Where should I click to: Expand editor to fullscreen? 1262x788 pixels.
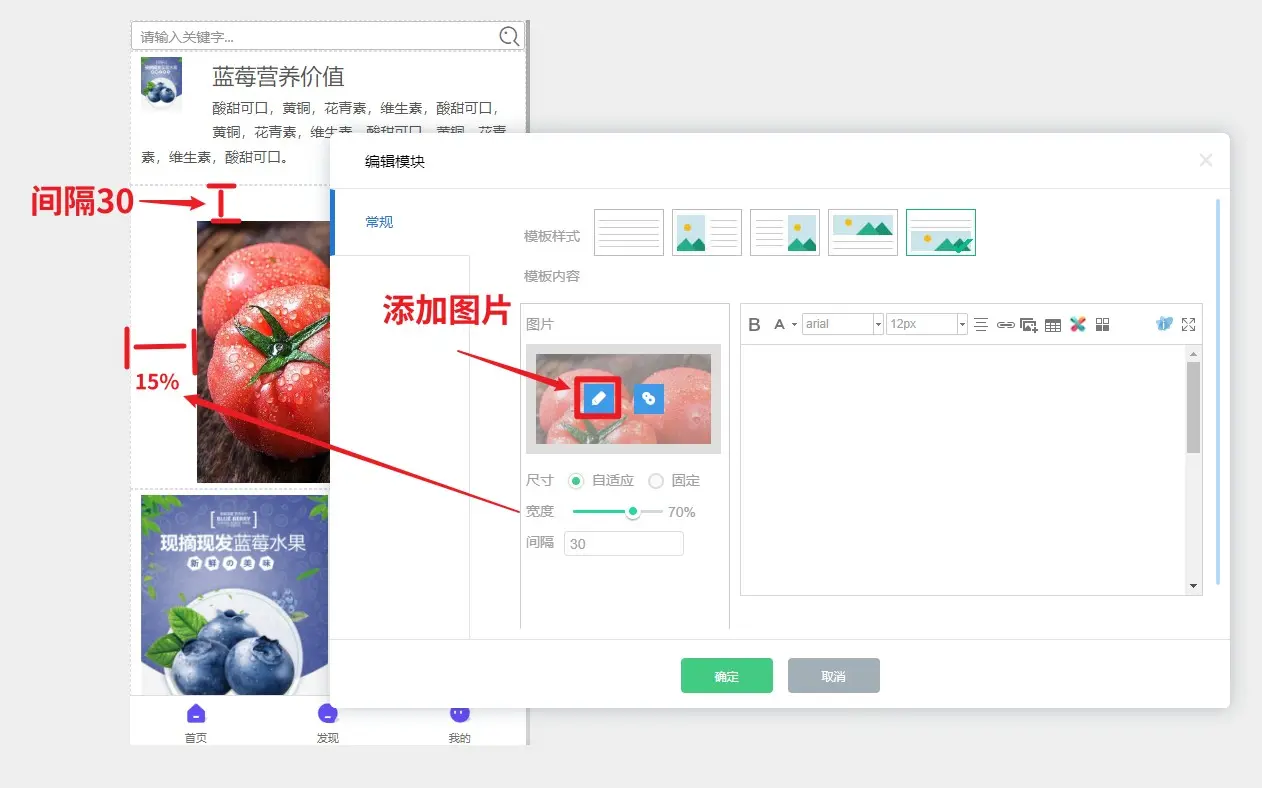tap(1188, 324)
